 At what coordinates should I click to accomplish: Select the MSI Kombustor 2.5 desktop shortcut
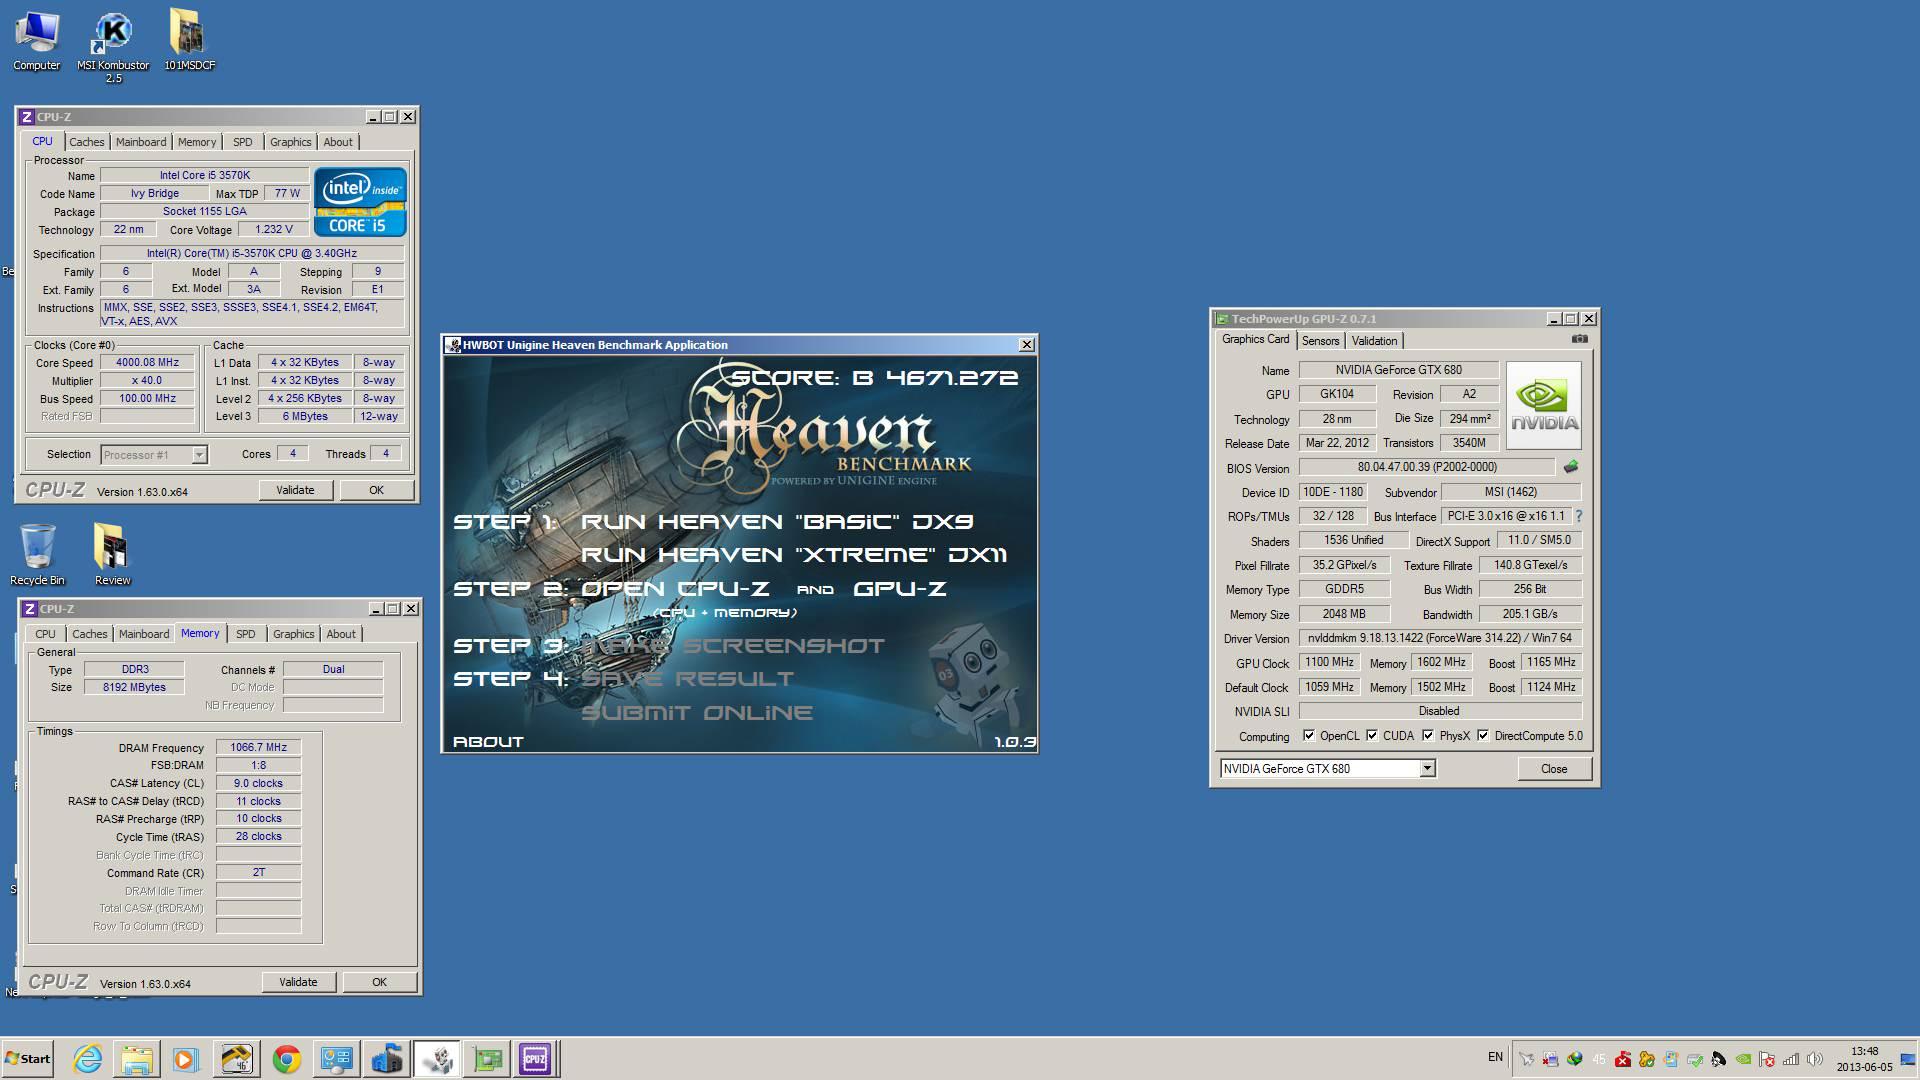(113, 47)
